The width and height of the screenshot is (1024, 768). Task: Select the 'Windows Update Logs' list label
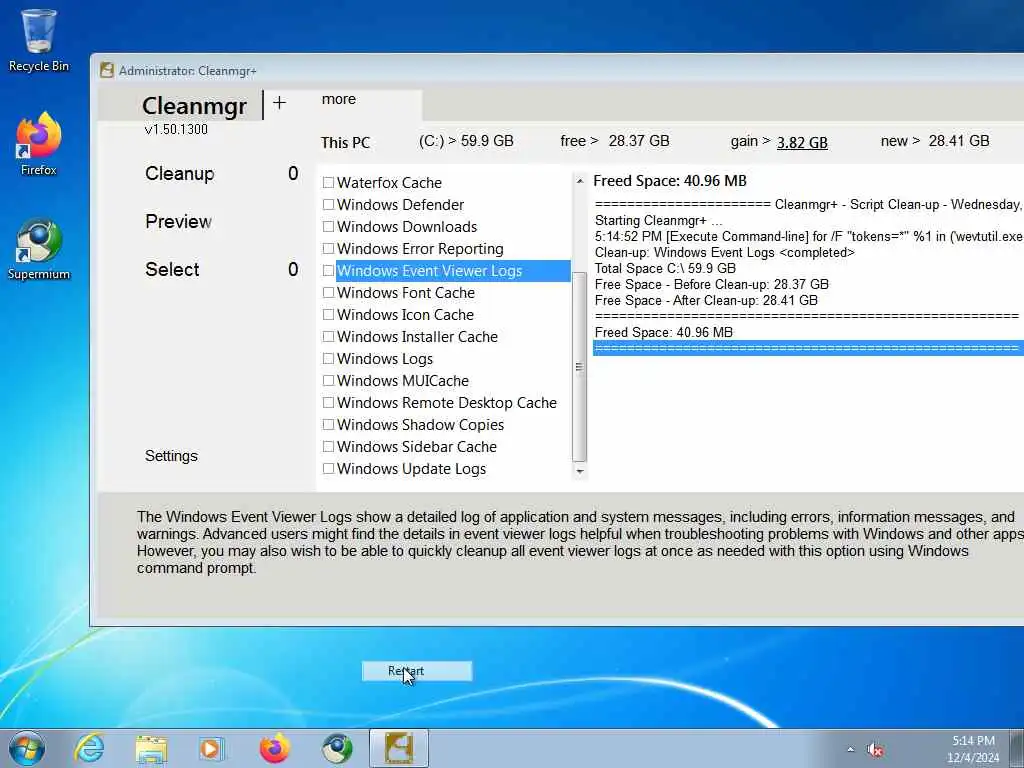coord(411,469)
